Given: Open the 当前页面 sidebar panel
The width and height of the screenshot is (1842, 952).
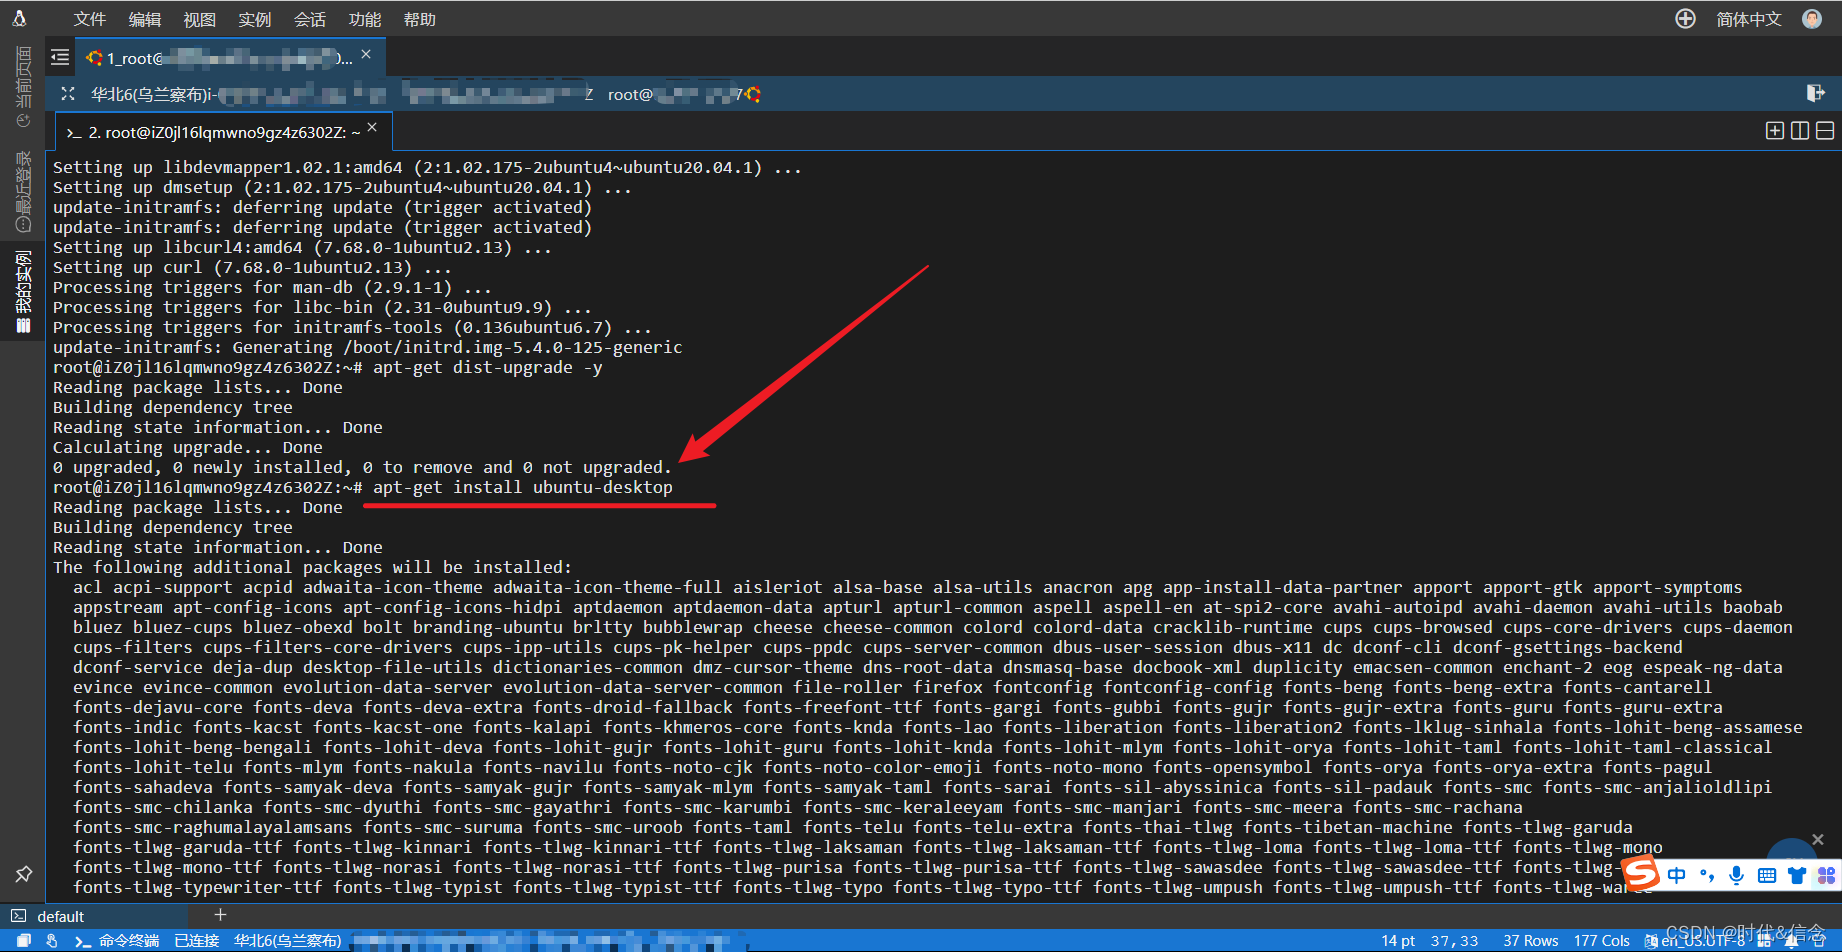Looking at the screenshot, I should (x=23, y=86).
